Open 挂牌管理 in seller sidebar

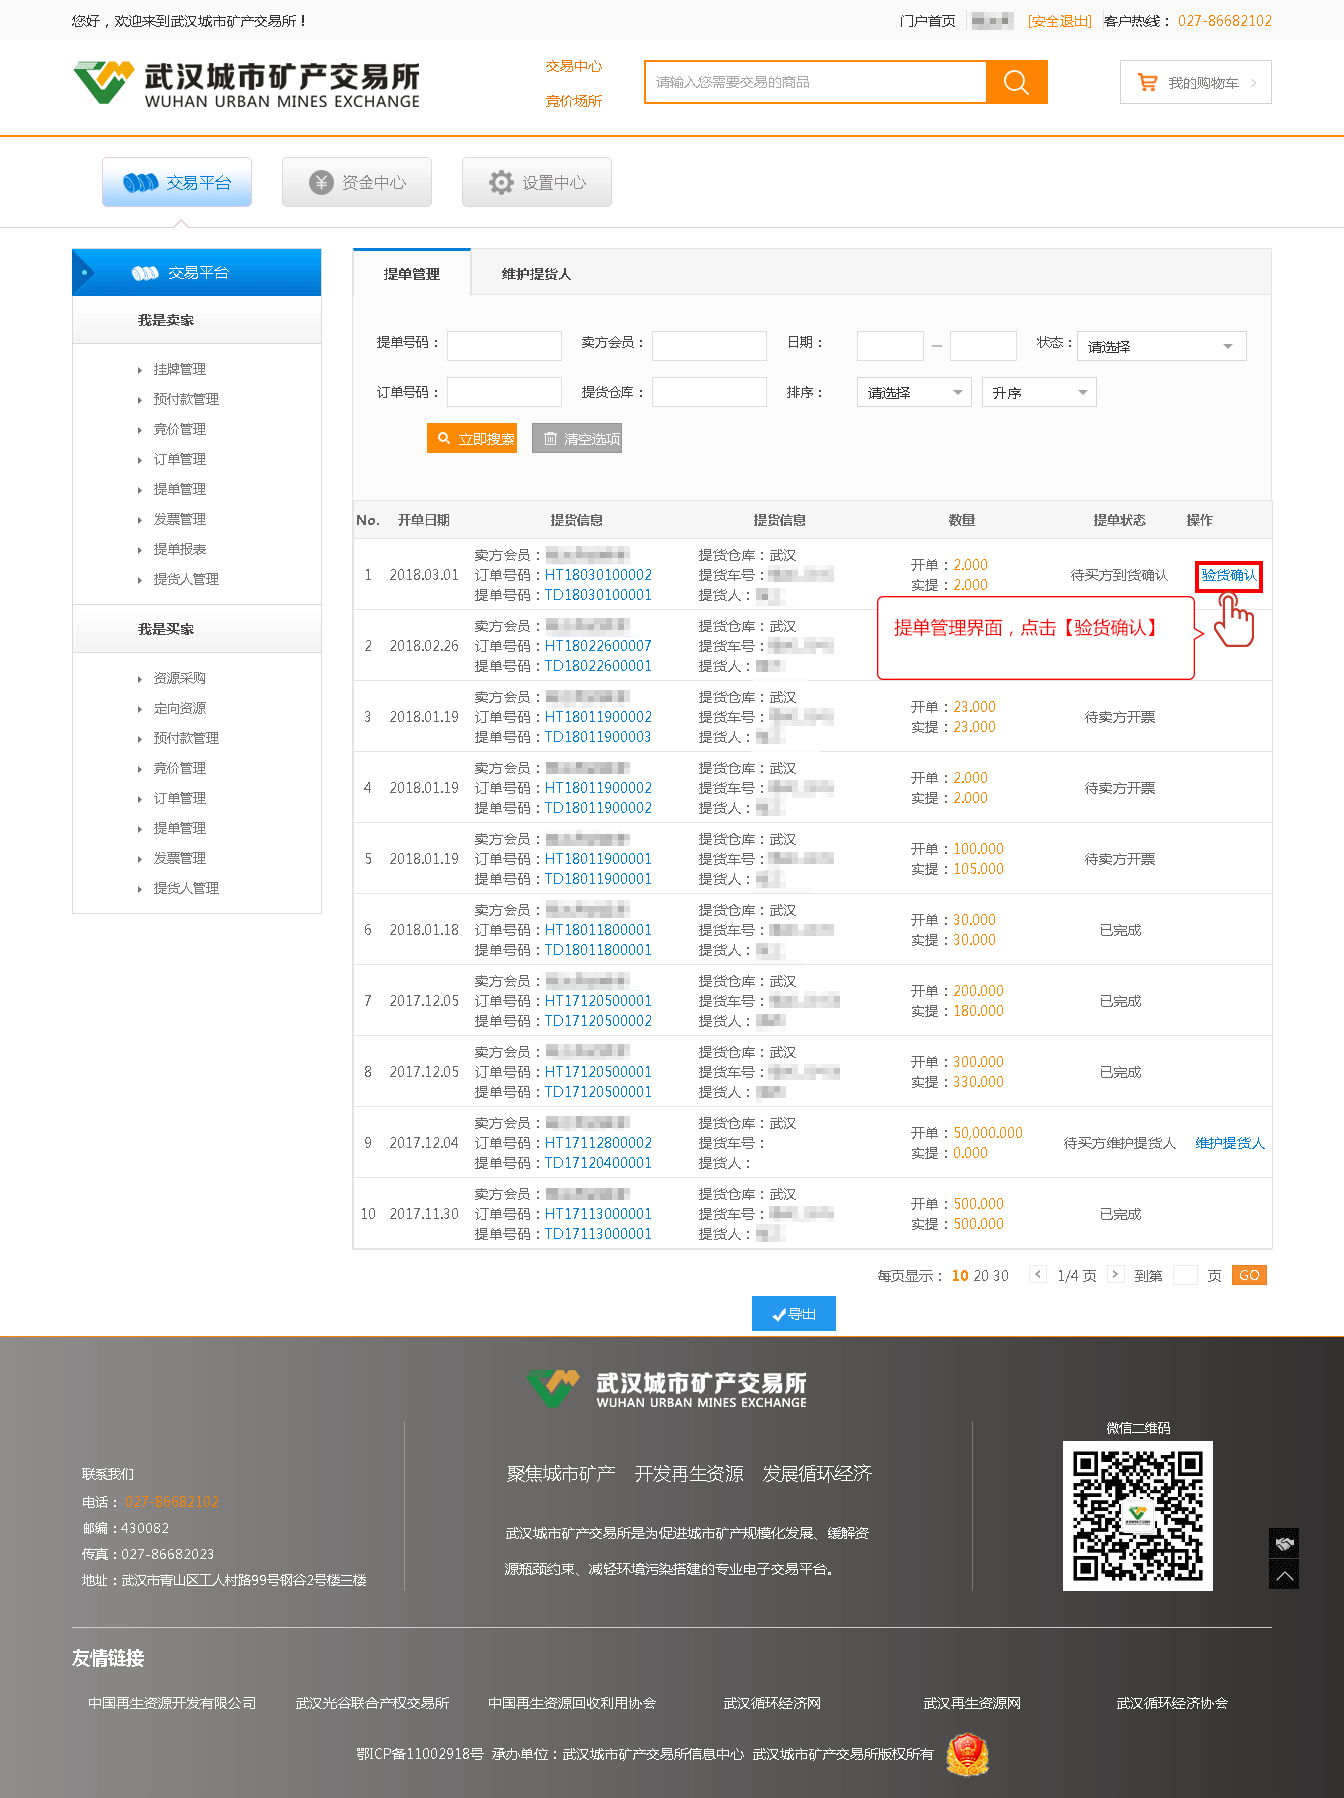tap(179, 370)
